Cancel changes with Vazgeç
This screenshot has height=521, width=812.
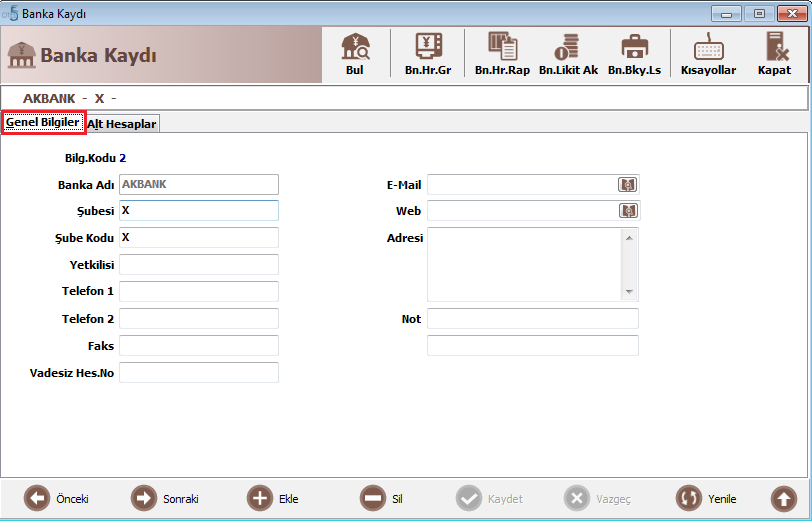click(598, 499)
